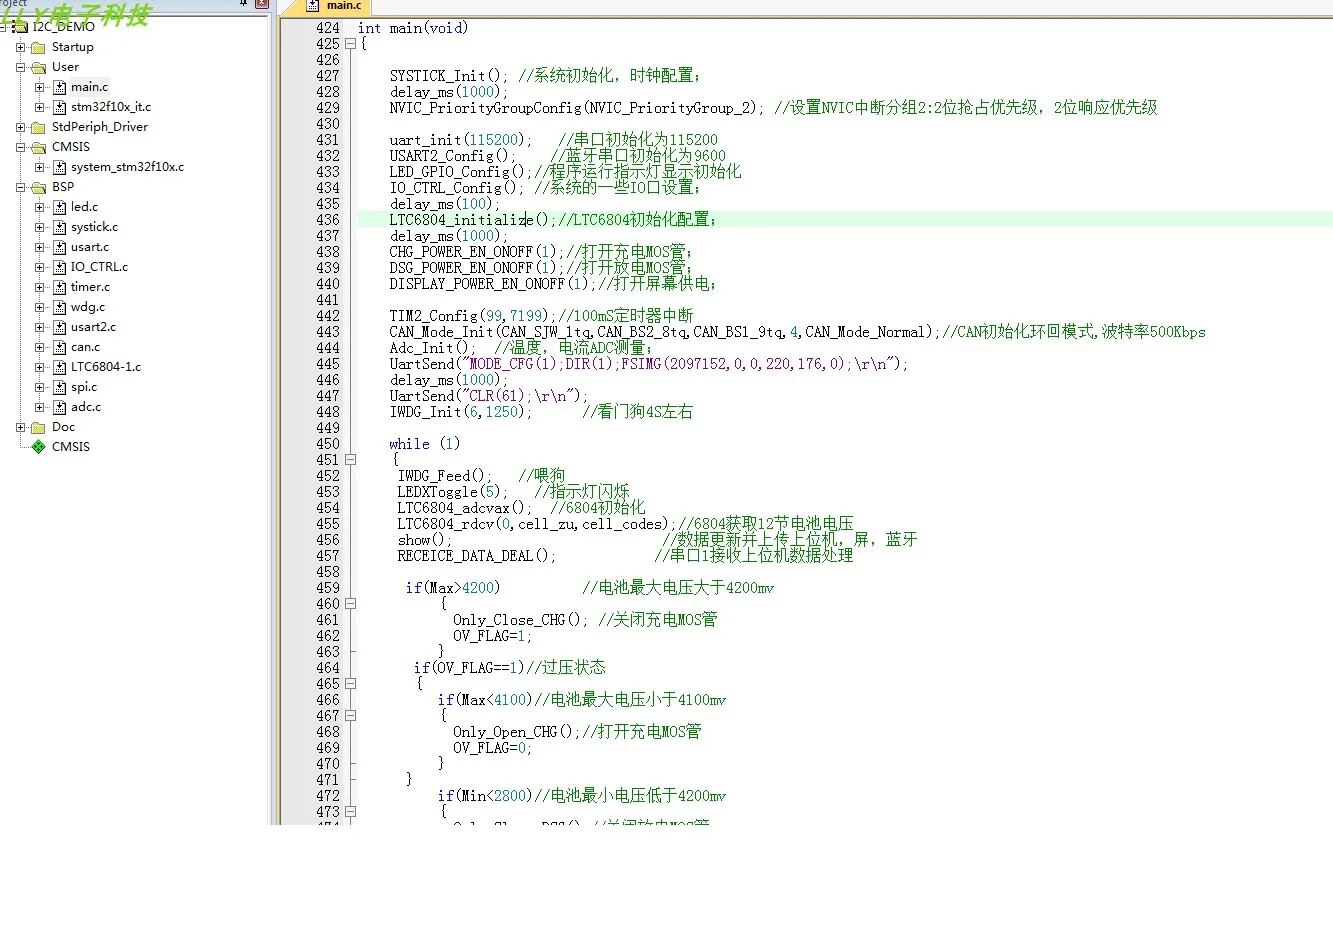Select usart2.c in the project tree
The height and width of the screenshot is (950, 1333).
tap(93, 327)
